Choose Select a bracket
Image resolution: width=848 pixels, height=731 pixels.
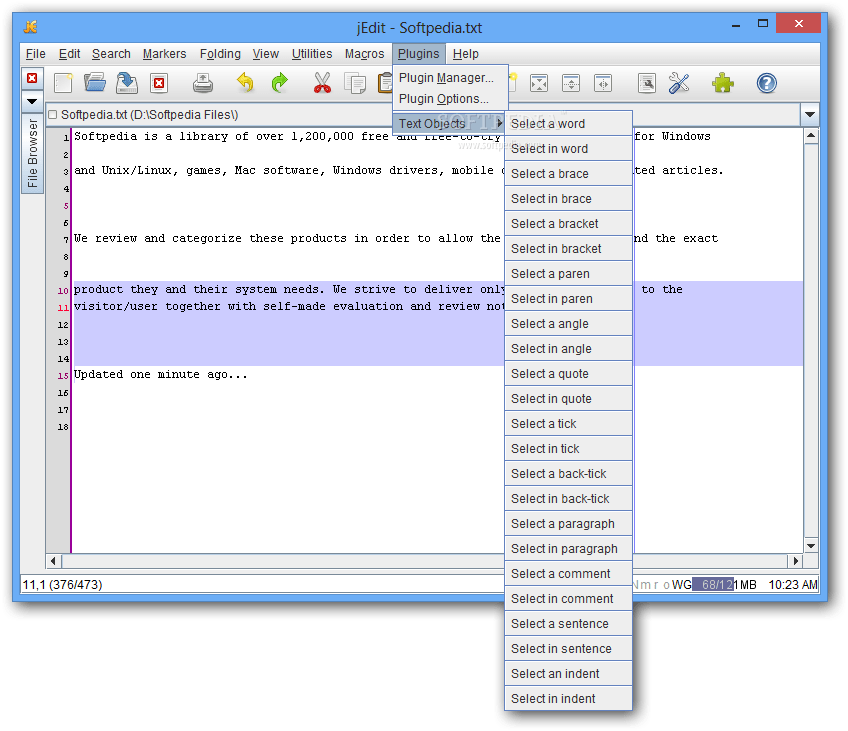tap(568, 223)
